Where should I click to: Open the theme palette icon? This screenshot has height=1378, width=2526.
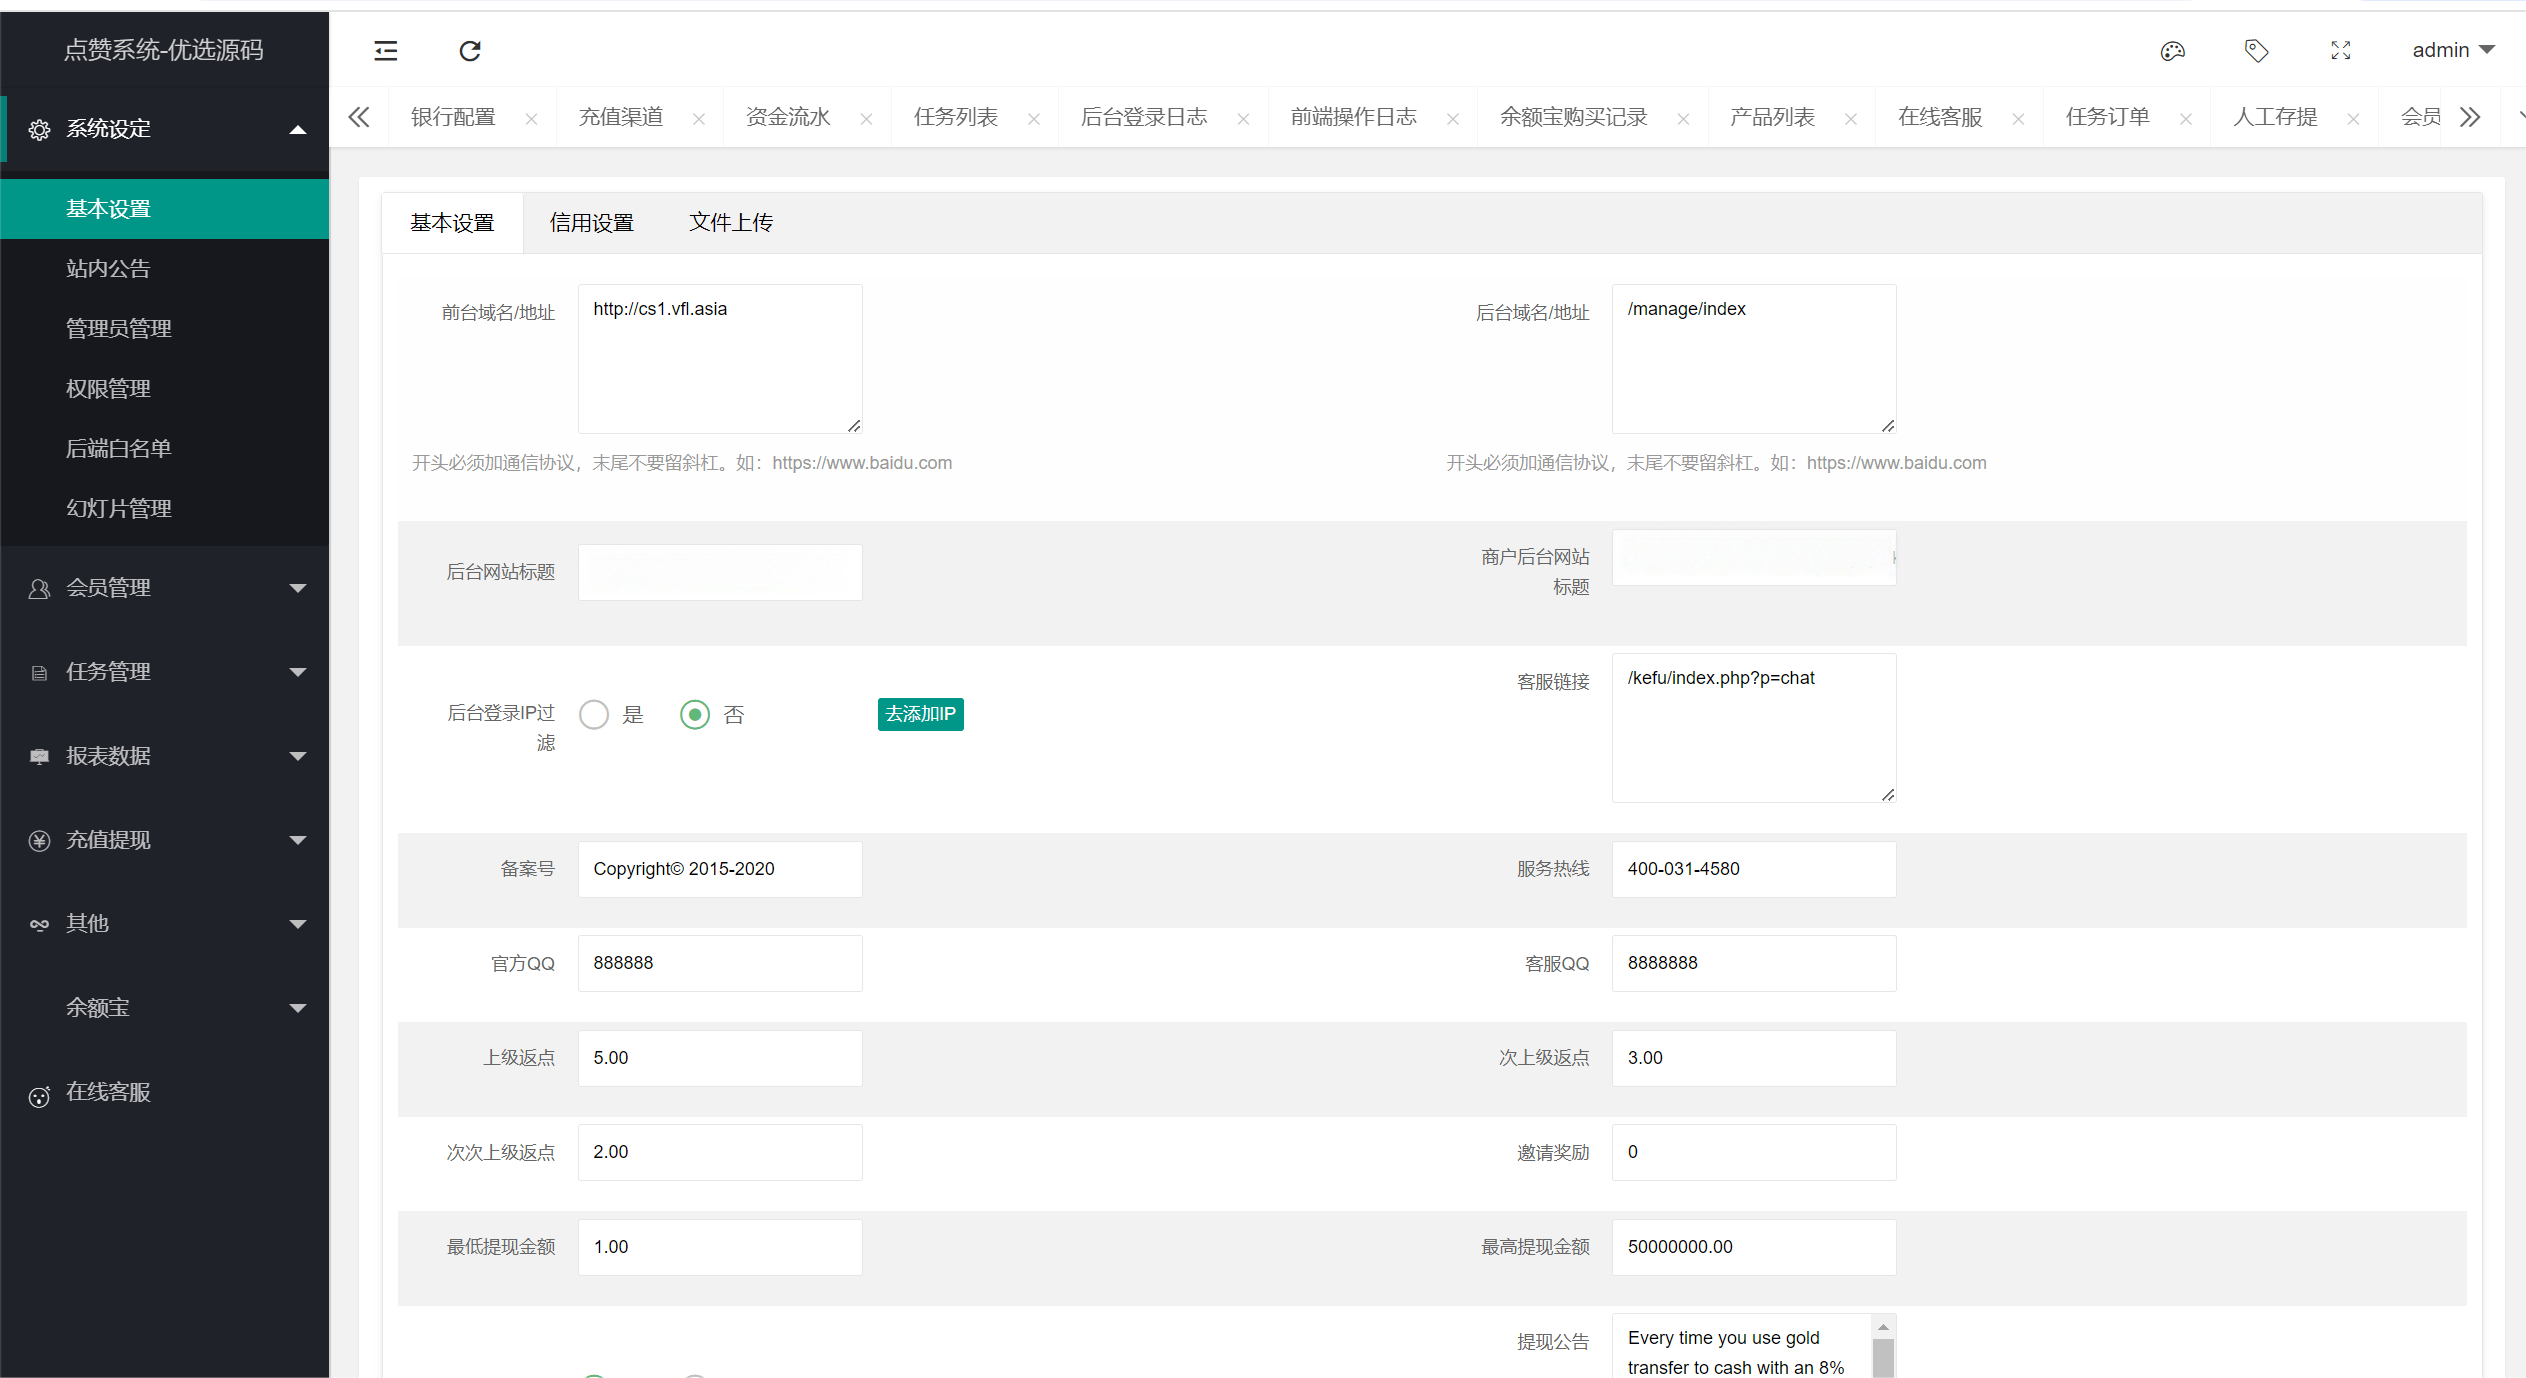(2172, 51)
